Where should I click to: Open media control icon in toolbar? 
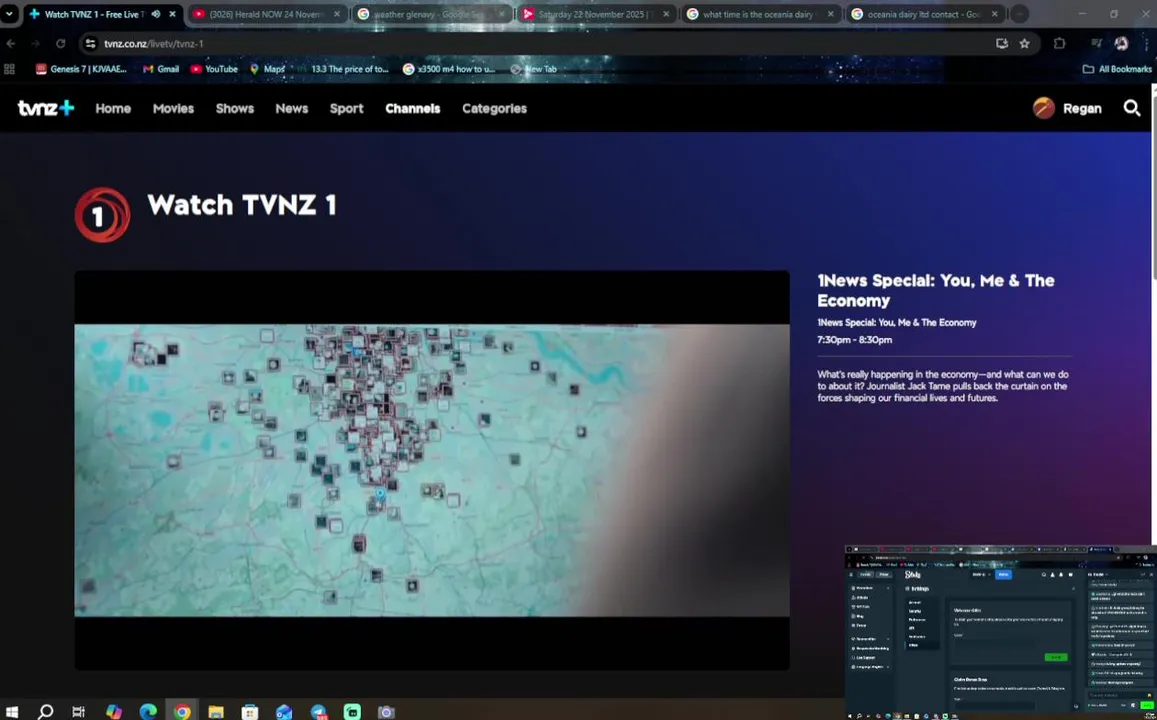tap(1096, 44)
